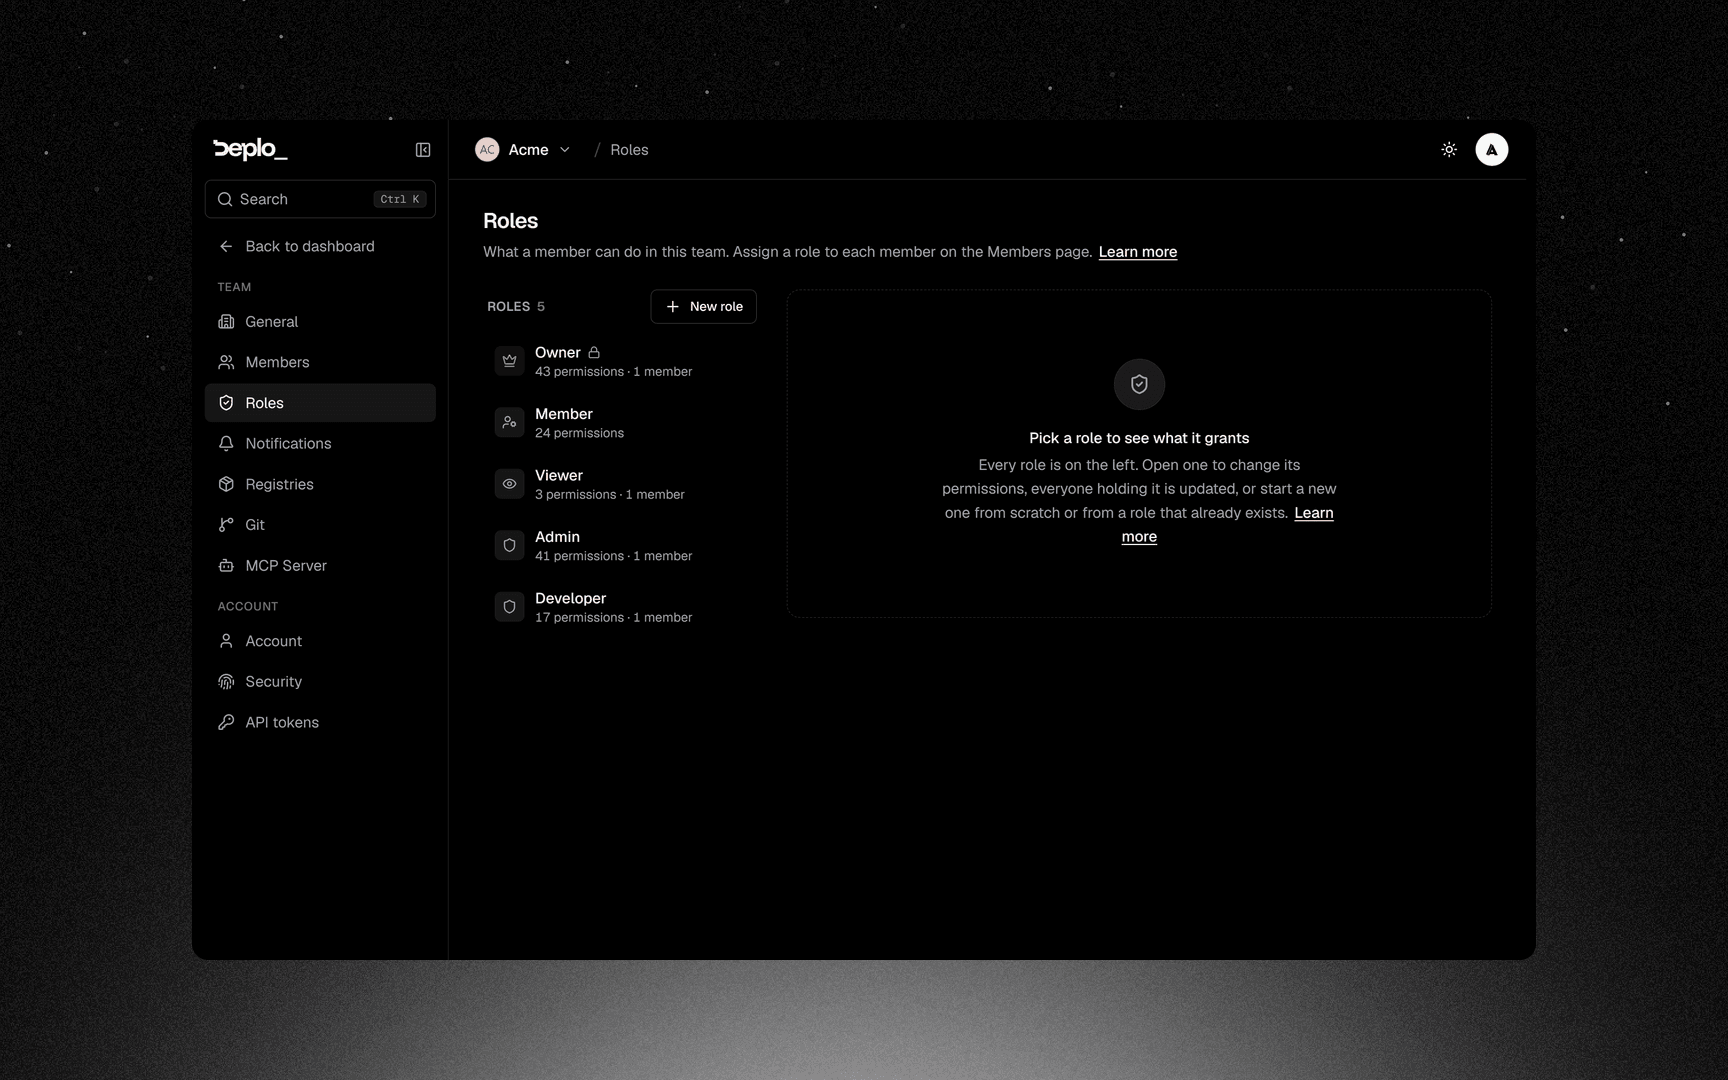Open the Account page

[320, 641]
